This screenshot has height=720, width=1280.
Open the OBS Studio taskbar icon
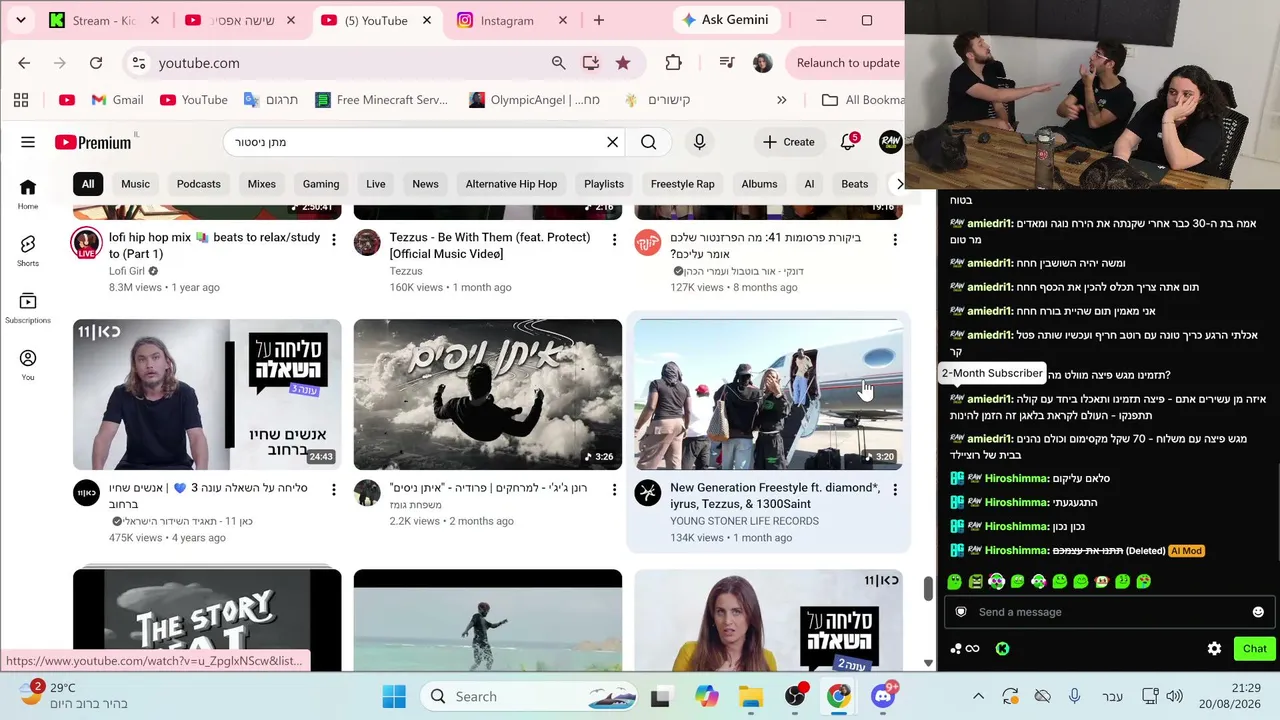pyautogui.click(x=796, y=696)
